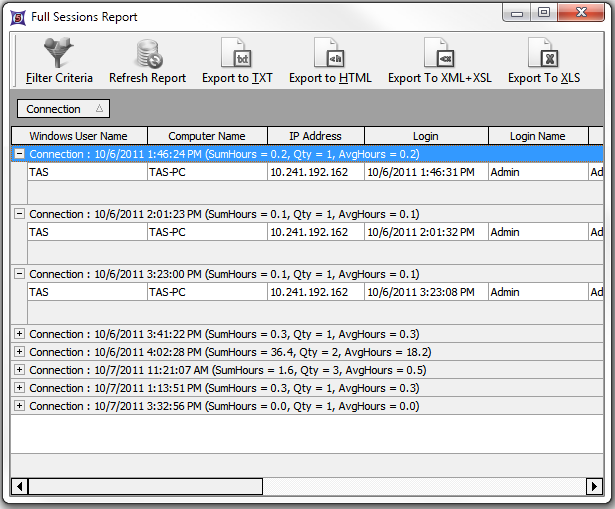
Task: Click the Filter Criteria funnel icon
Action: point(59,52)
